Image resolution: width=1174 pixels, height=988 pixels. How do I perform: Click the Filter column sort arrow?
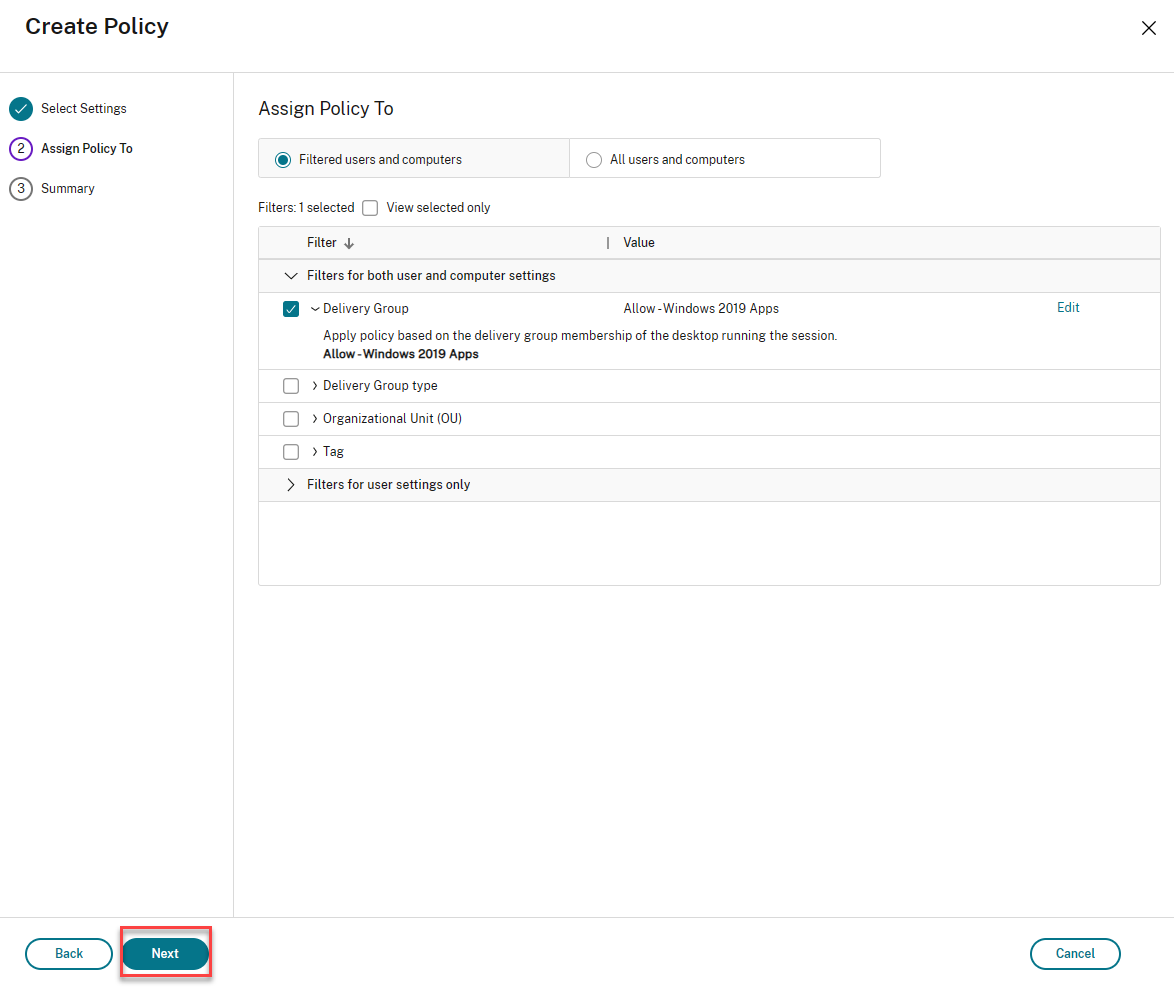click(x=349, y=243)
